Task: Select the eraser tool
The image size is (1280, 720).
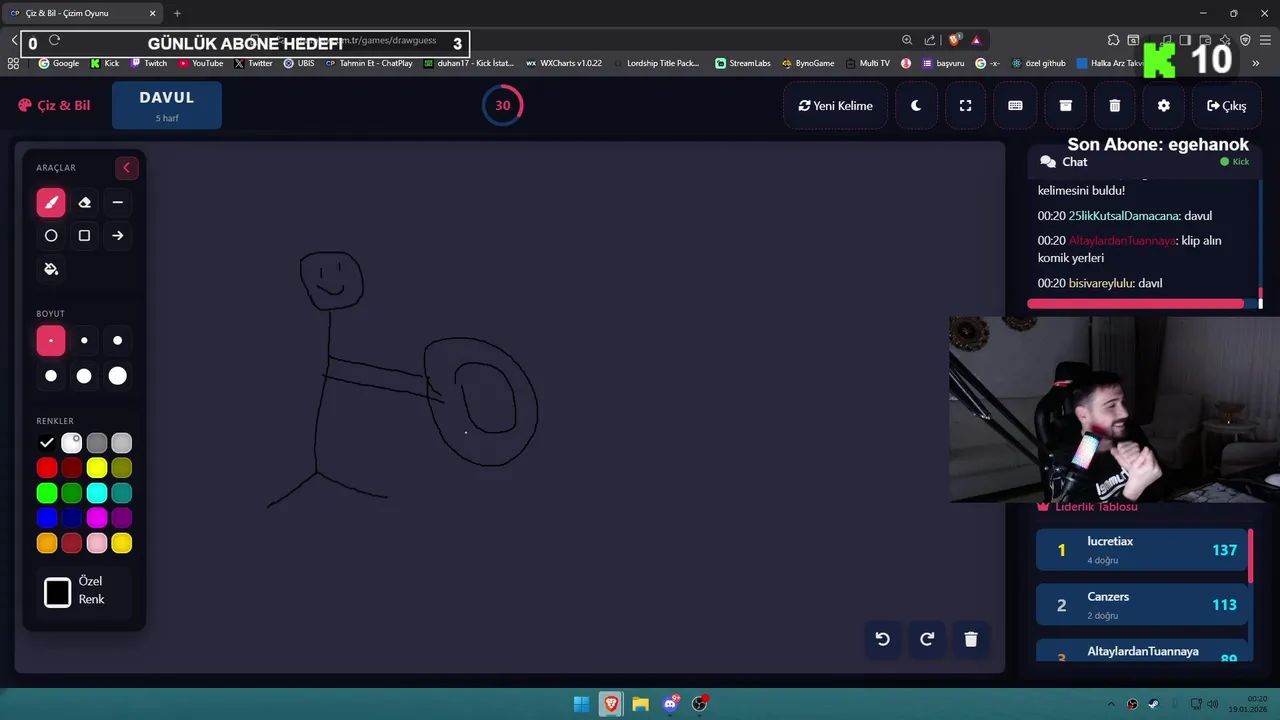Action: point(84,202)
